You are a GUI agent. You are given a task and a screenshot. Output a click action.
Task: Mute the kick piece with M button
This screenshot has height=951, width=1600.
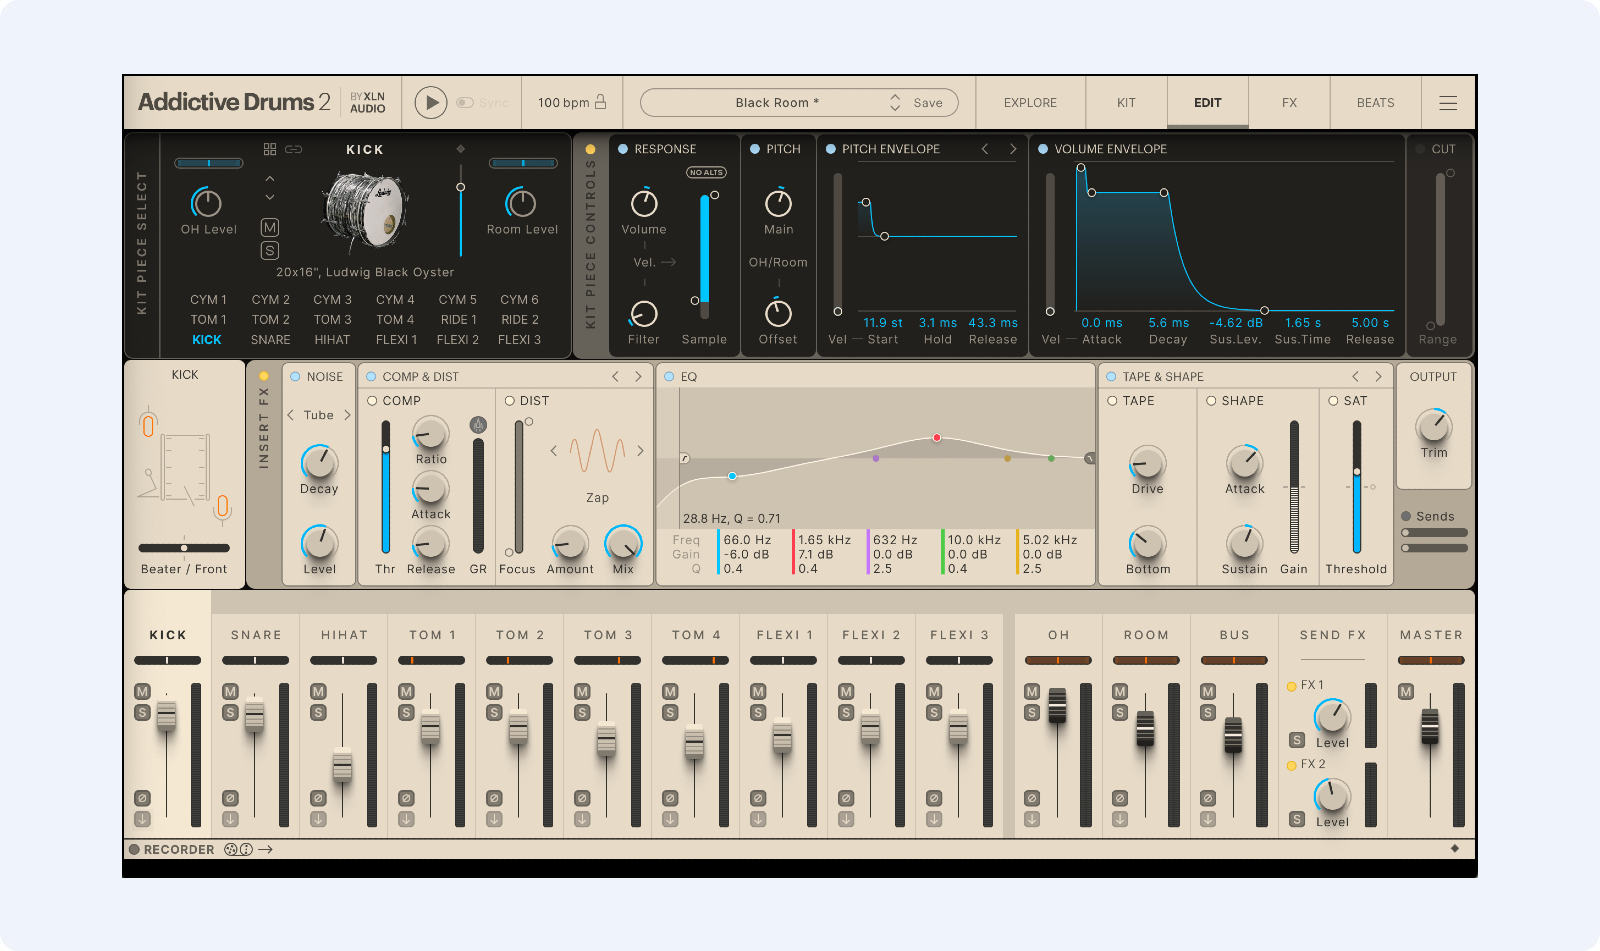point(270,227)
